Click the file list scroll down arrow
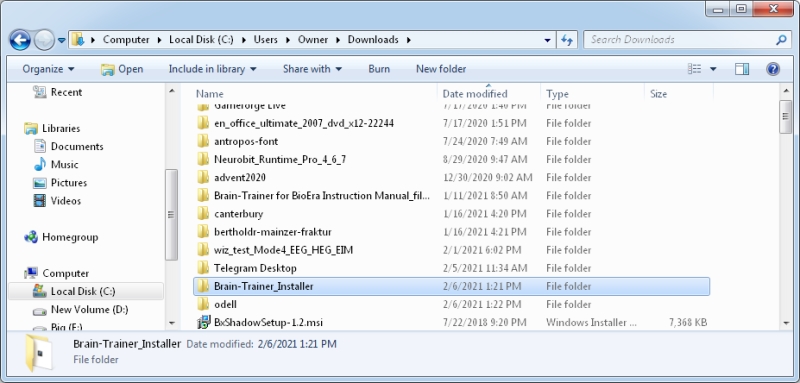 pos(786,323)
